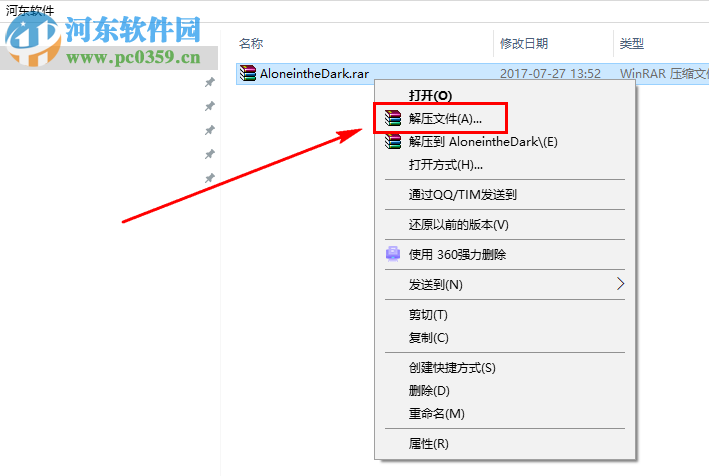The height and width of the screenshot is (476, 709).
Task: Choose 重命名(M) menu entry
Action: pyautogui.click(x=437, y=413)
